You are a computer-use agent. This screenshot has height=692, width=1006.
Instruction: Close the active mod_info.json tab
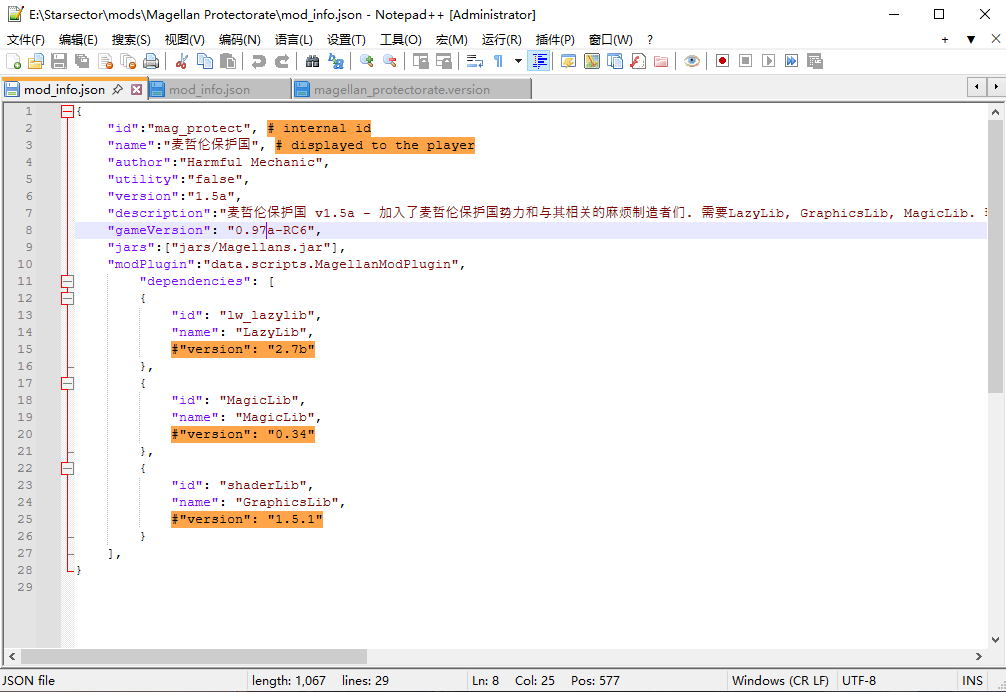point(136,89)
